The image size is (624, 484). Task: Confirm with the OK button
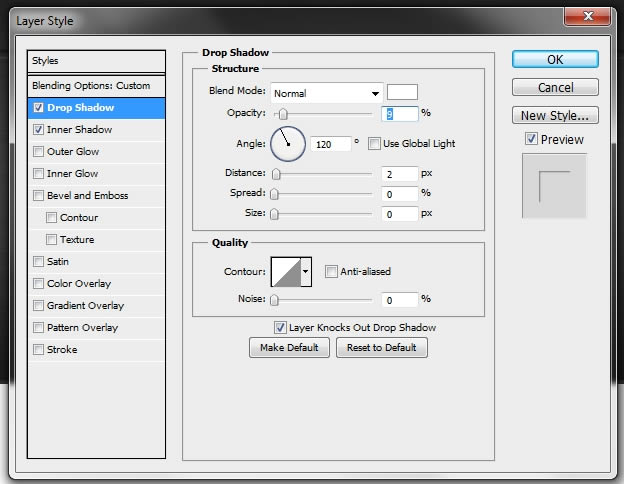(x=555, y=59)
